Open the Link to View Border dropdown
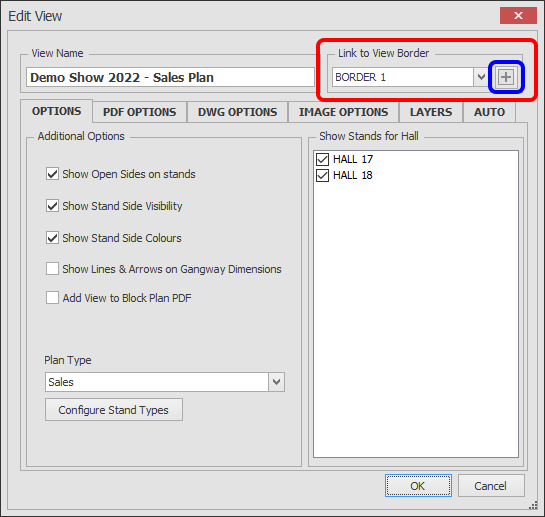Screen dimensions: 545x517 tap(481, 77)
